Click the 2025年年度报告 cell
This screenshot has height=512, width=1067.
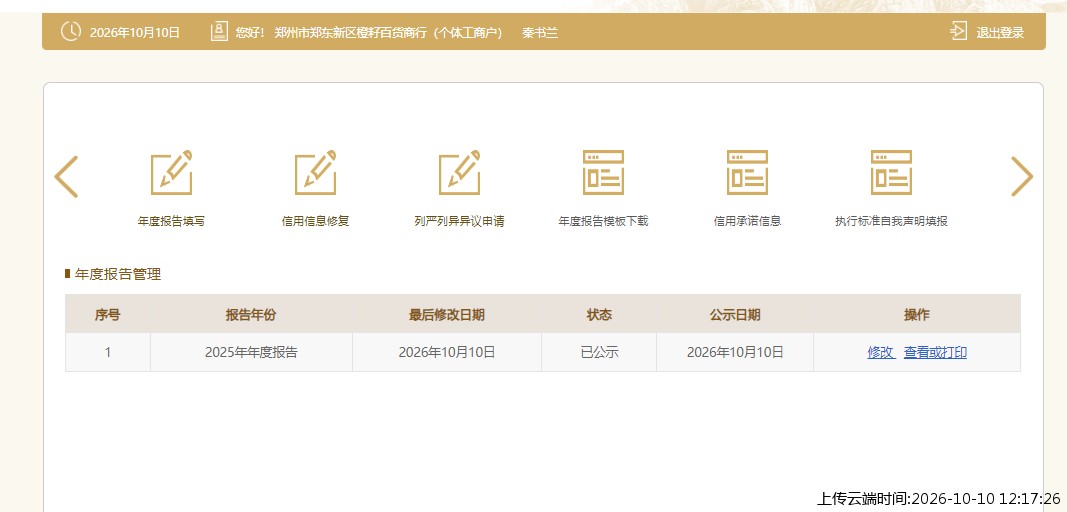point(251,353)
